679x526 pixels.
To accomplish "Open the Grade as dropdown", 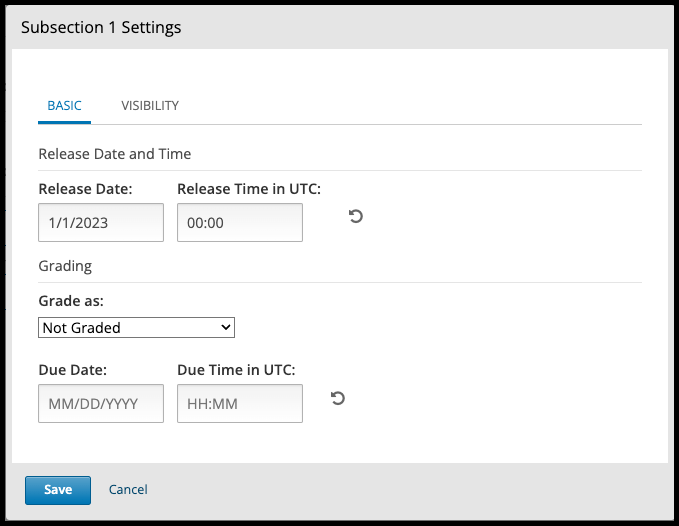I will coord(136,327).
